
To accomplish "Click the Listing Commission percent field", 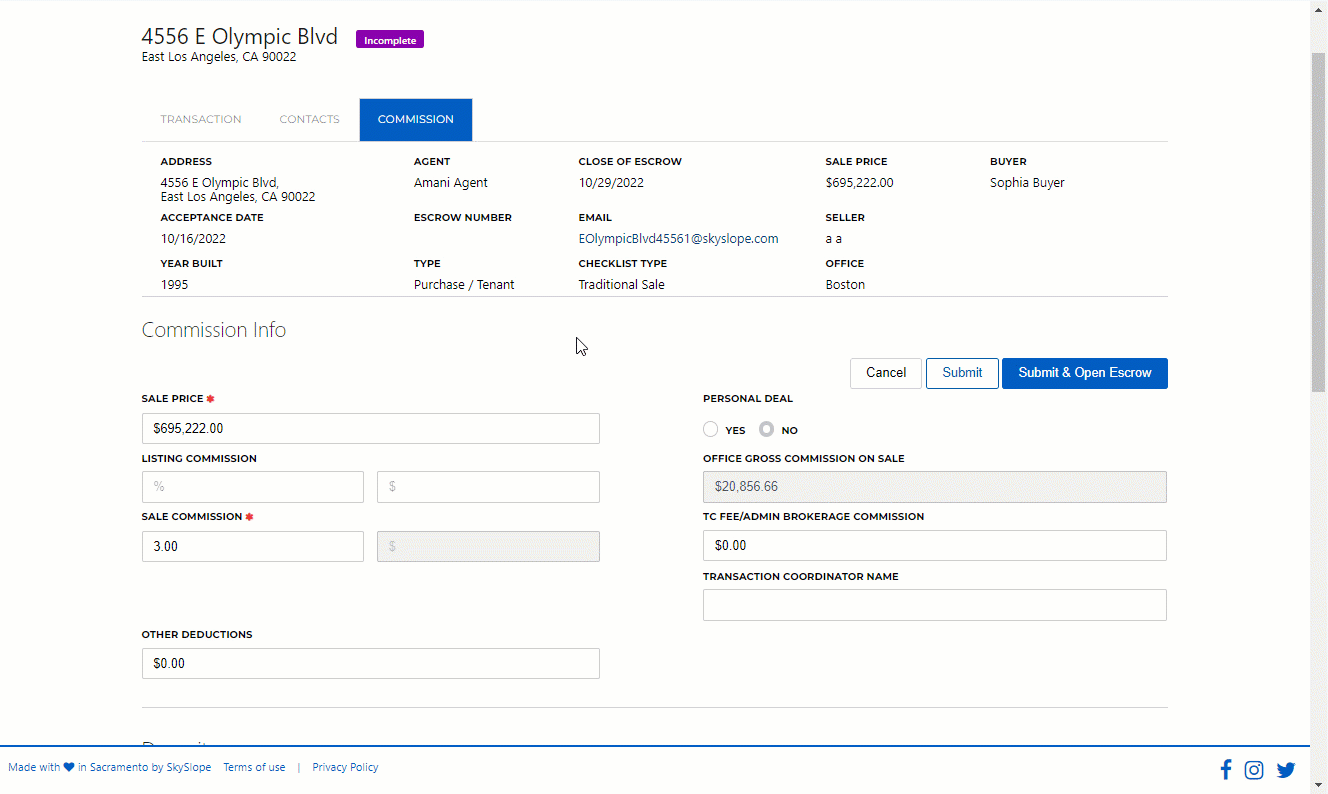I will tap(253, 487).
